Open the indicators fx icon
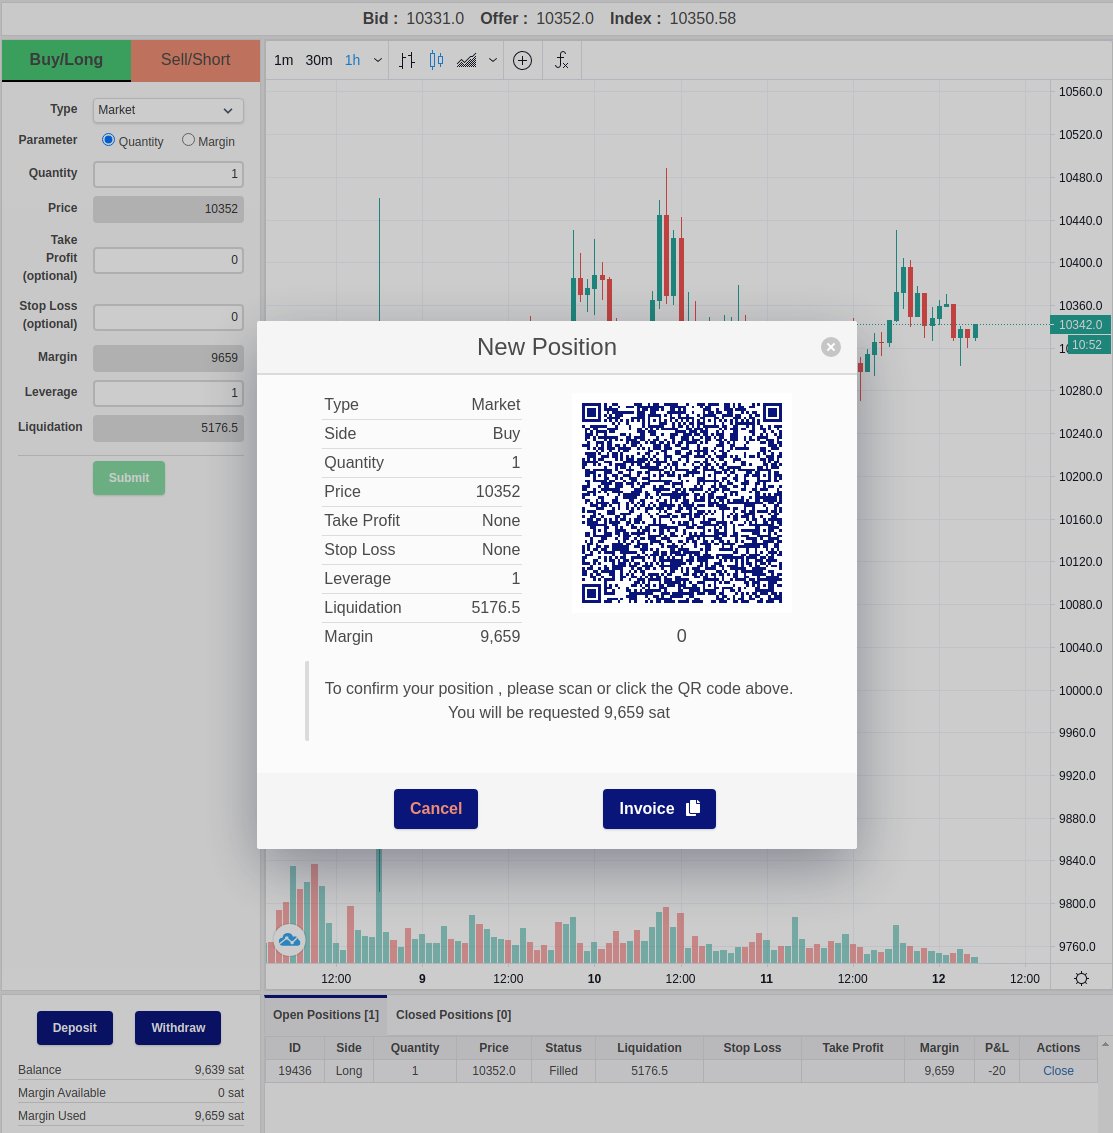This screenshot has width=1113, height=1133. pyautogui.click(x=562, y=60)
